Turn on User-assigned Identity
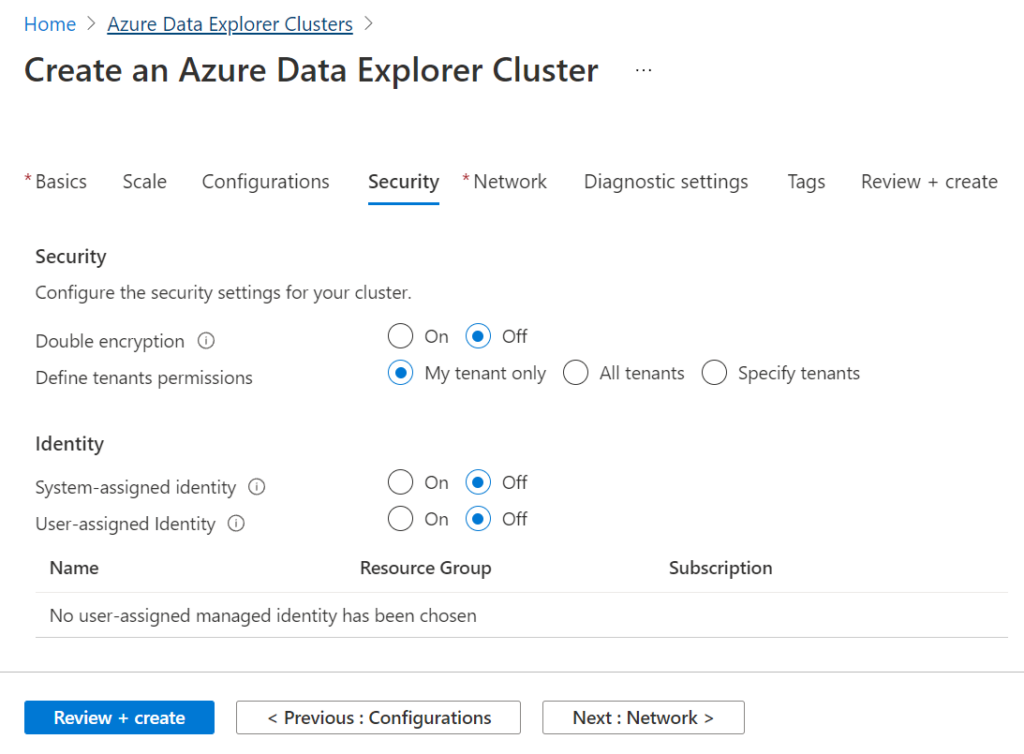Viewport: 1024px width, 754px height. pyautogui.click(x=400, y=519)
